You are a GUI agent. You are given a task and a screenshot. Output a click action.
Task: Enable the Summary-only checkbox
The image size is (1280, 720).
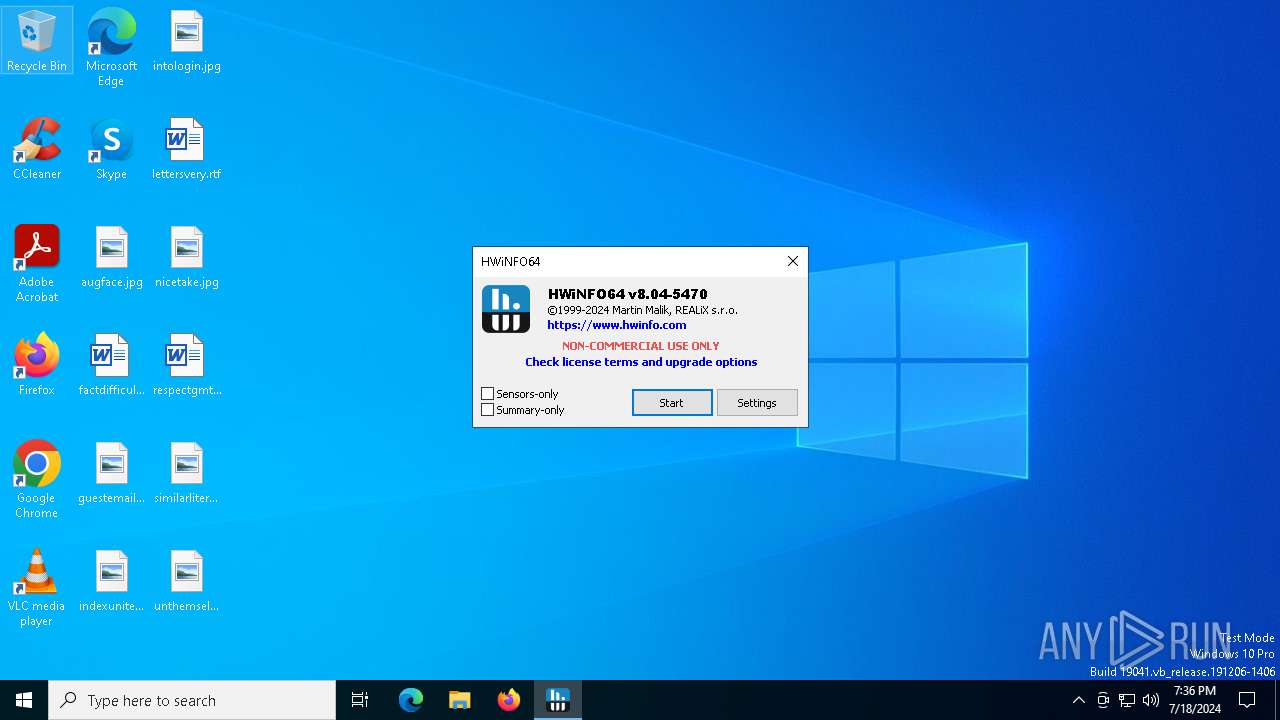(488, 410)
